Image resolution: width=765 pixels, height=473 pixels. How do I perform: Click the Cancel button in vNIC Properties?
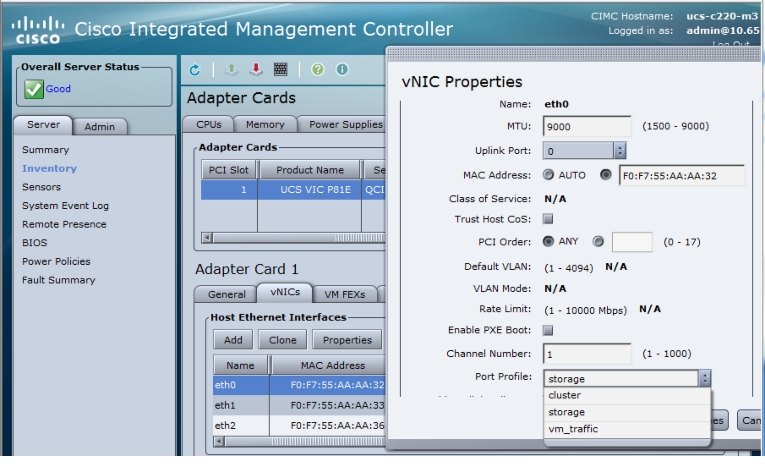point(749,420)
